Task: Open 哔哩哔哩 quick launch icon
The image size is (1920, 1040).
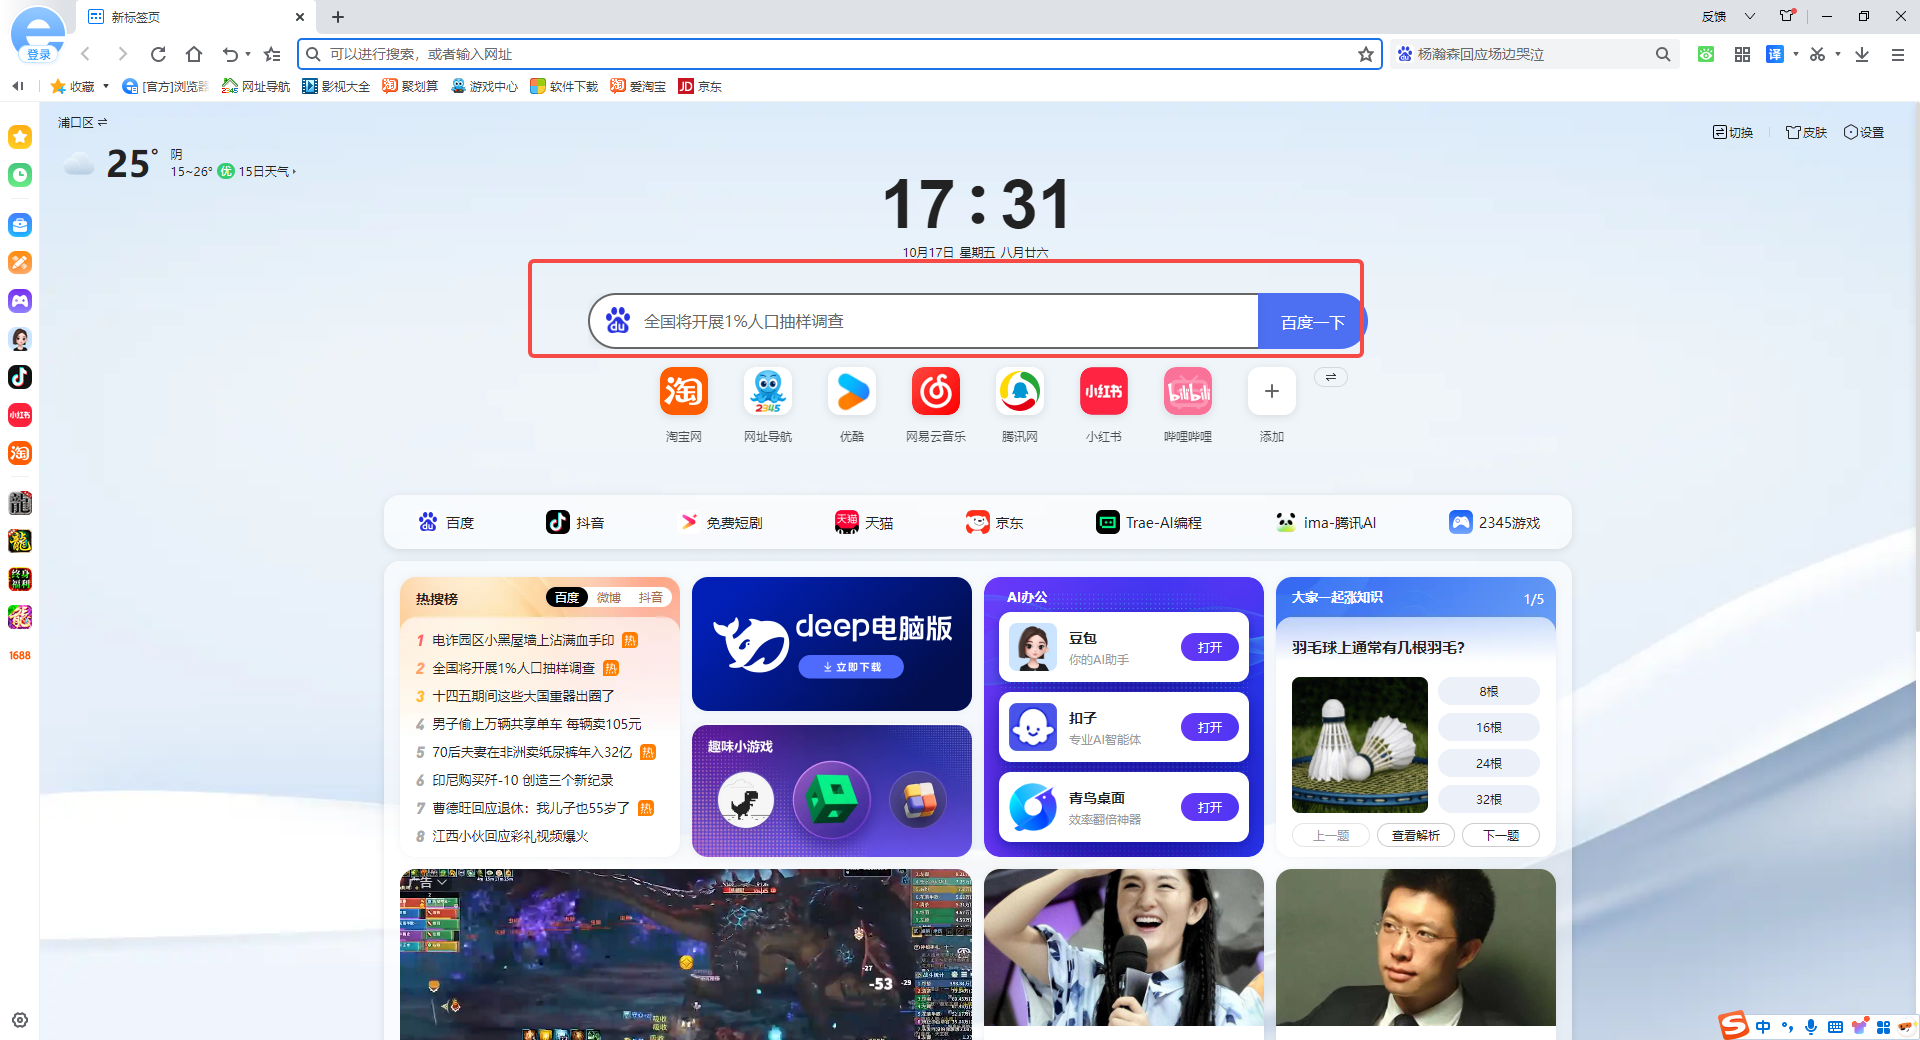Action: (x=1187, y=391)
